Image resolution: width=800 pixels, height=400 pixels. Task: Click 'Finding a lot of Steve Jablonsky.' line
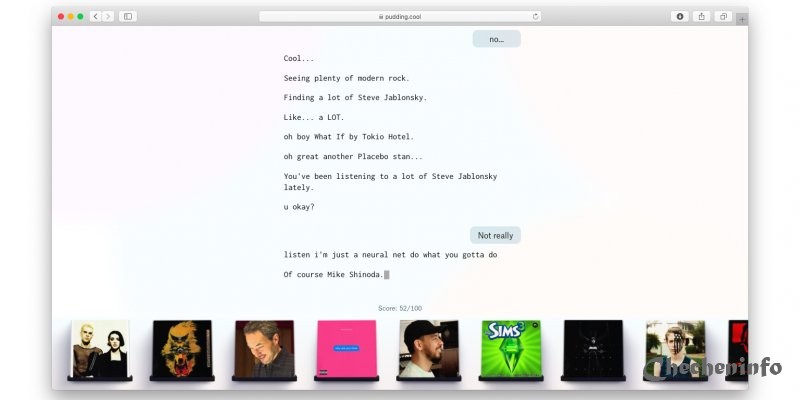click(355, 97)
